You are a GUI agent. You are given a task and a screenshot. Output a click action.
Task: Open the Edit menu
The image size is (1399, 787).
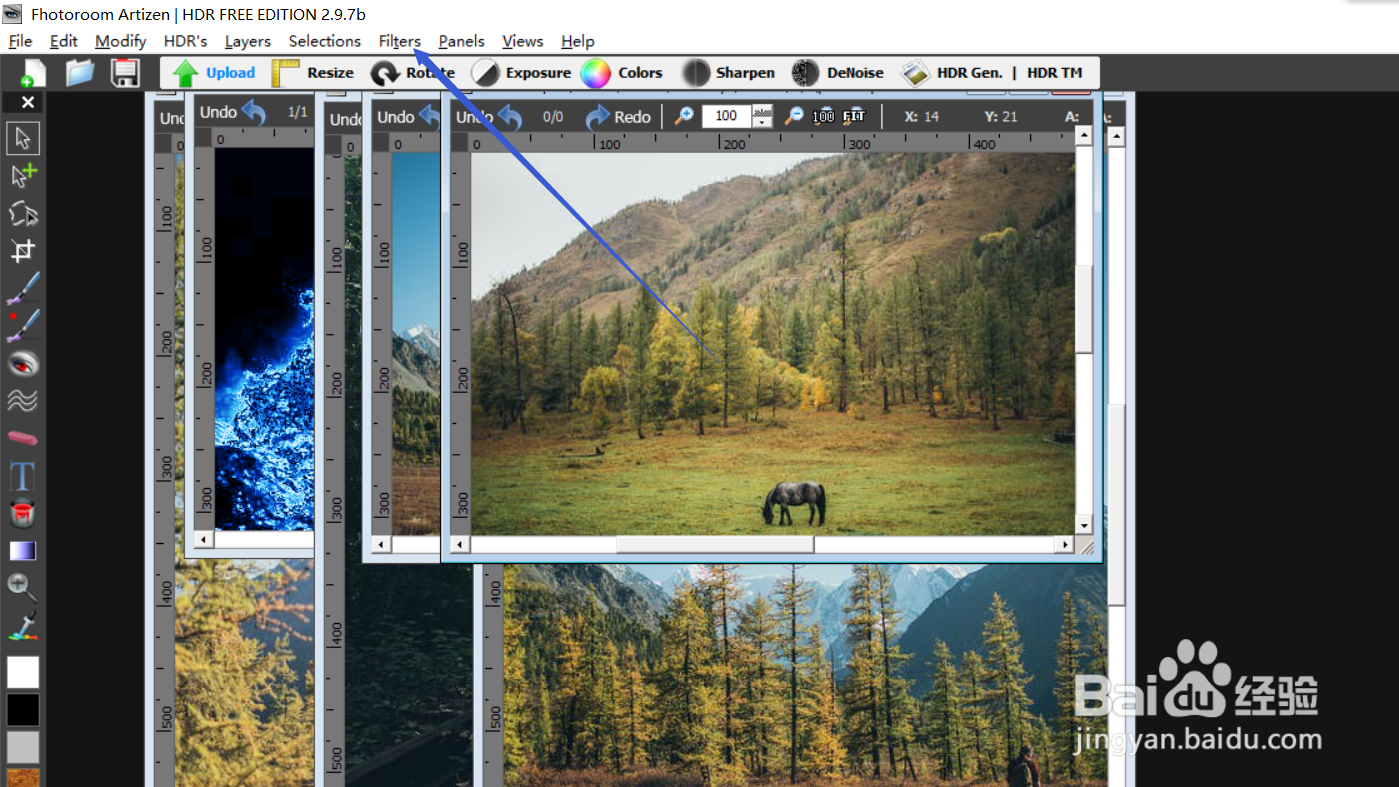click(64, 41)
